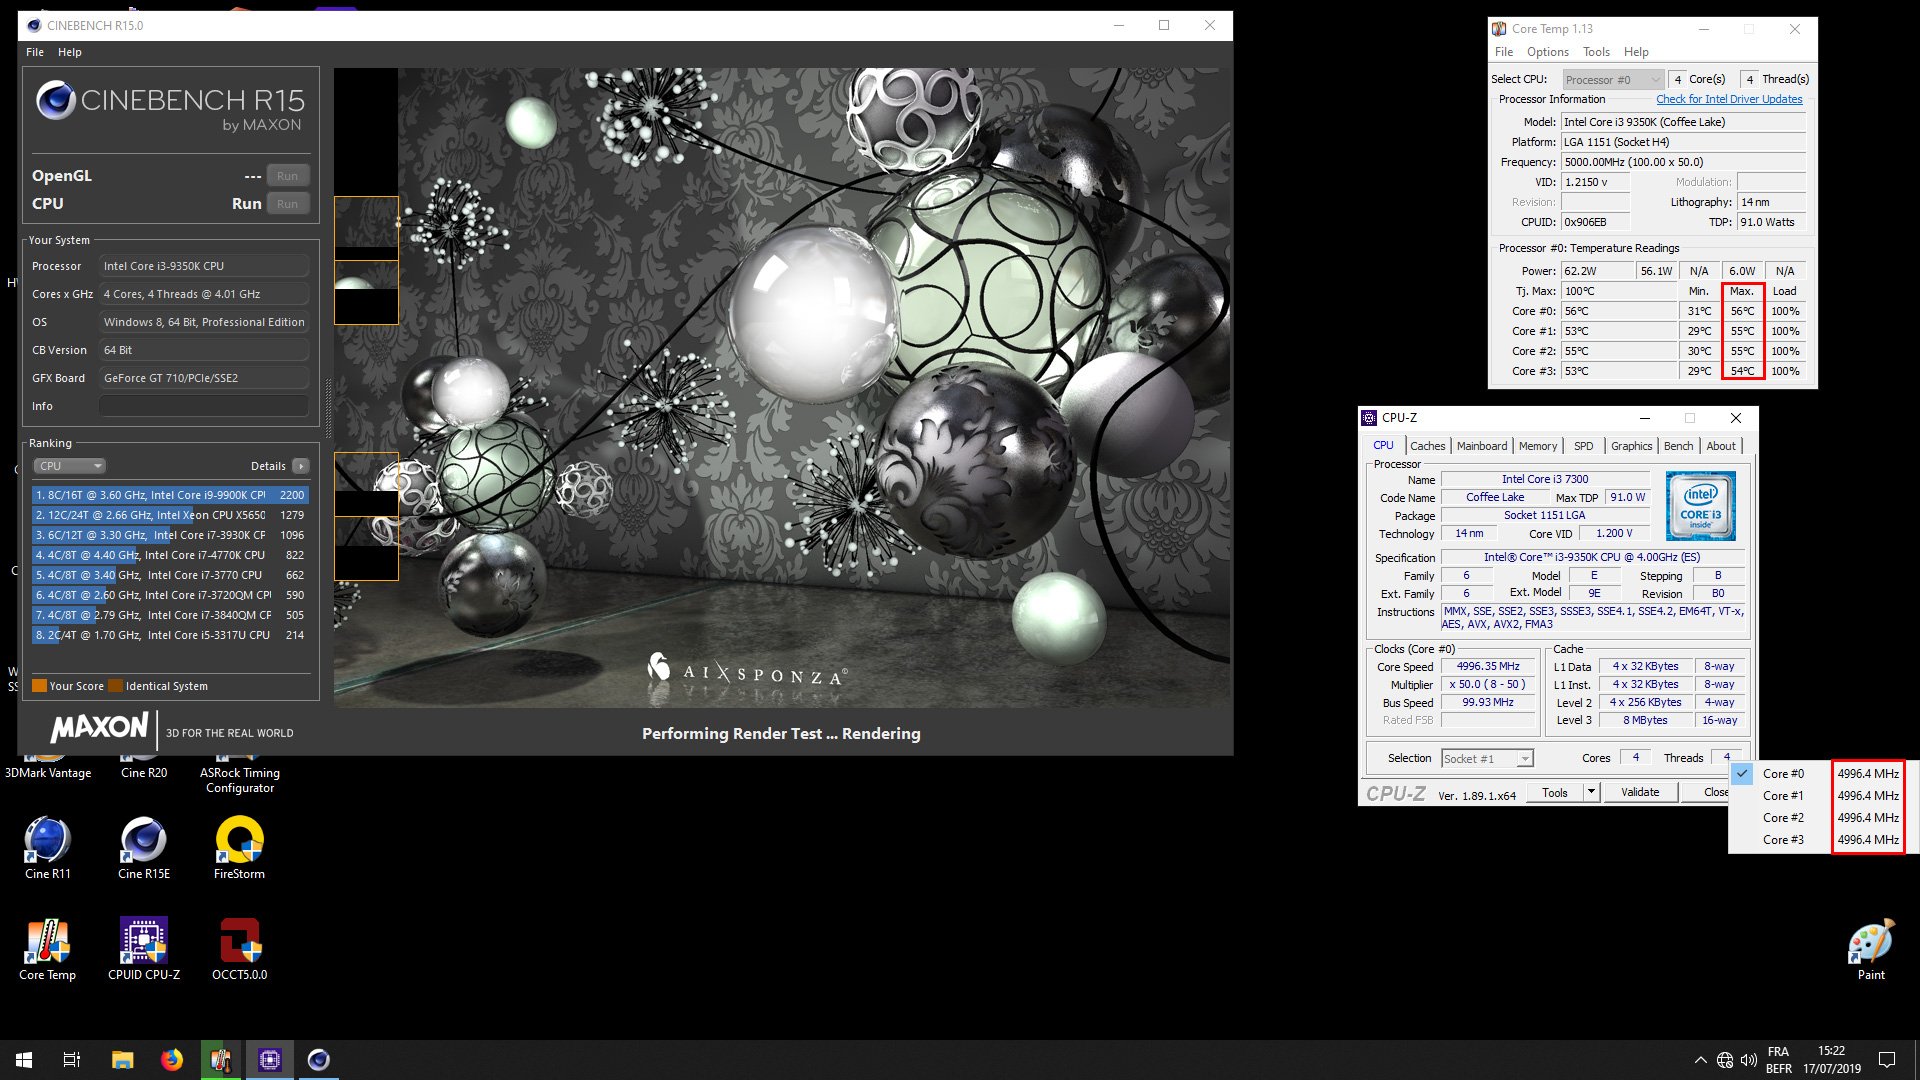Open the Cinebench Help menu
The width and height of the screenshot is (1920, 1080).
[70, 52]
